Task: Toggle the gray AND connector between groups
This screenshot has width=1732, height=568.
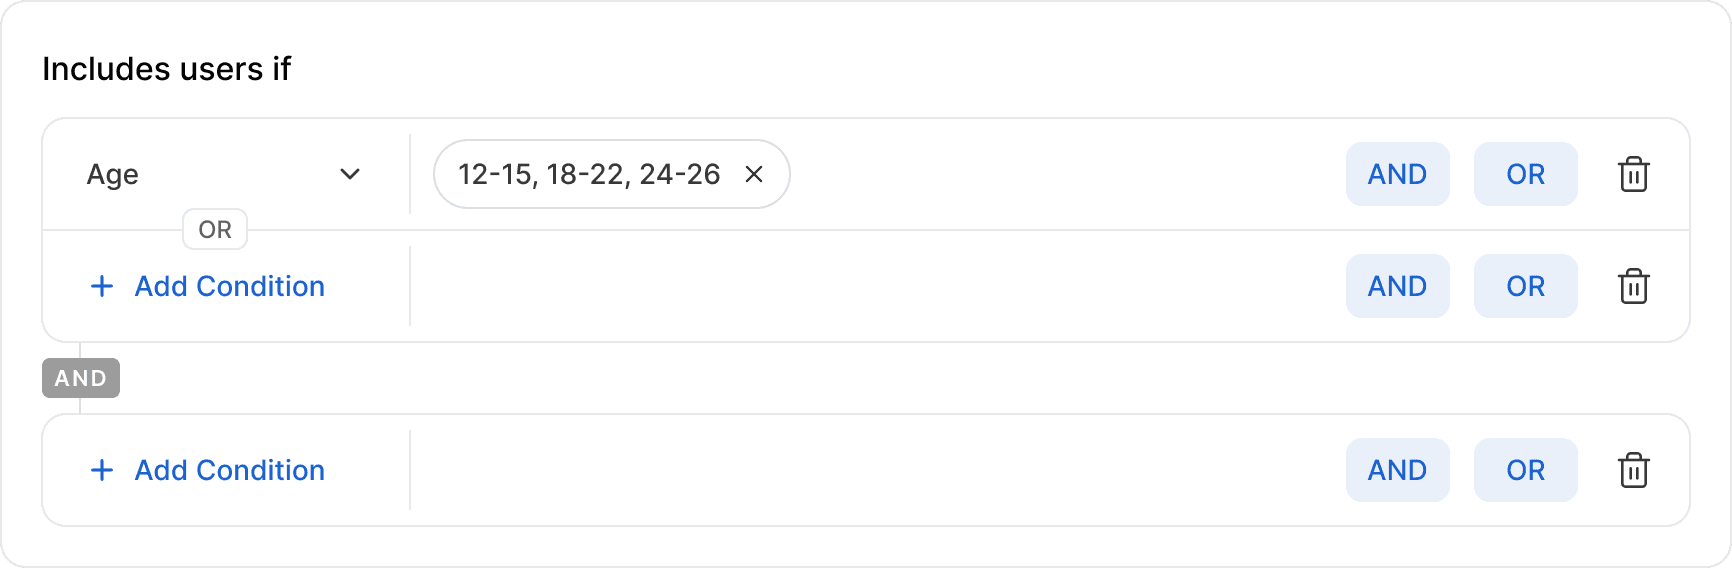Action: [81, 378]
